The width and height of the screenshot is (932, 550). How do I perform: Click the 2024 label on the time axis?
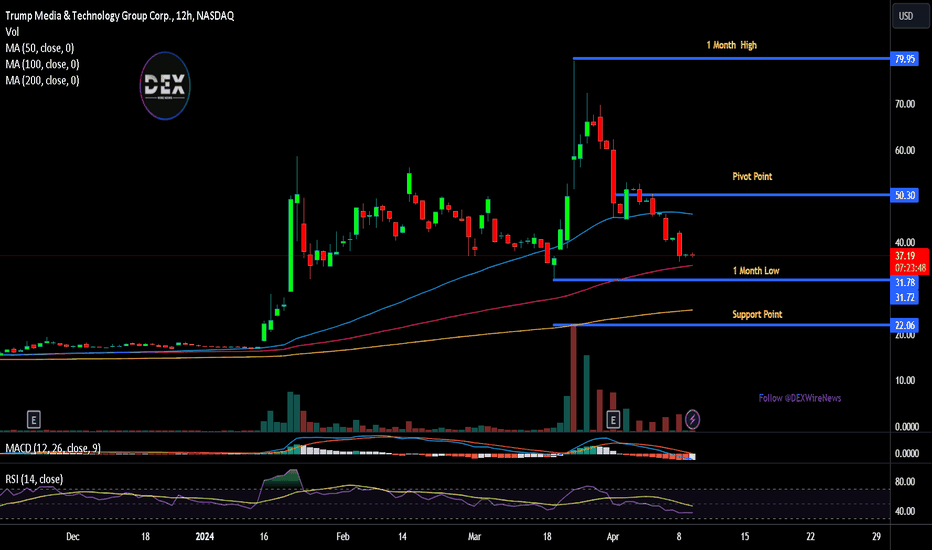click(204, 537)
